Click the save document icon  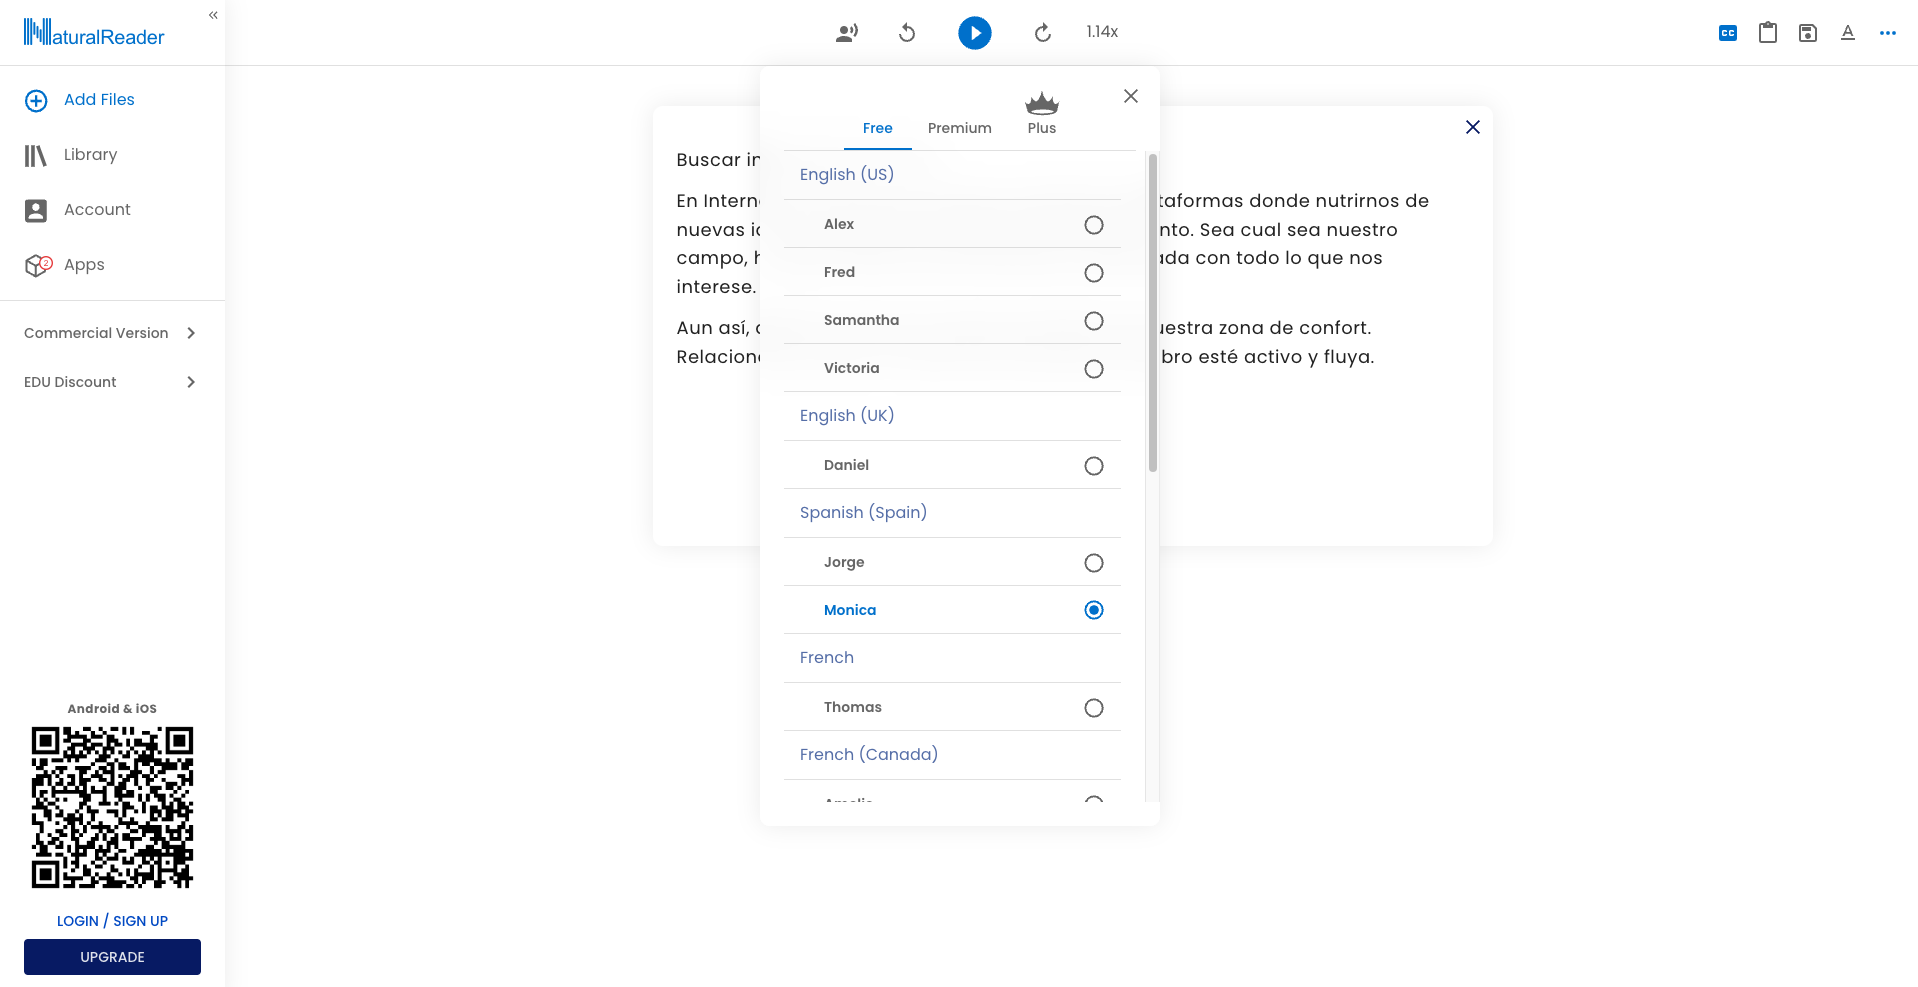coord(1808,33)
